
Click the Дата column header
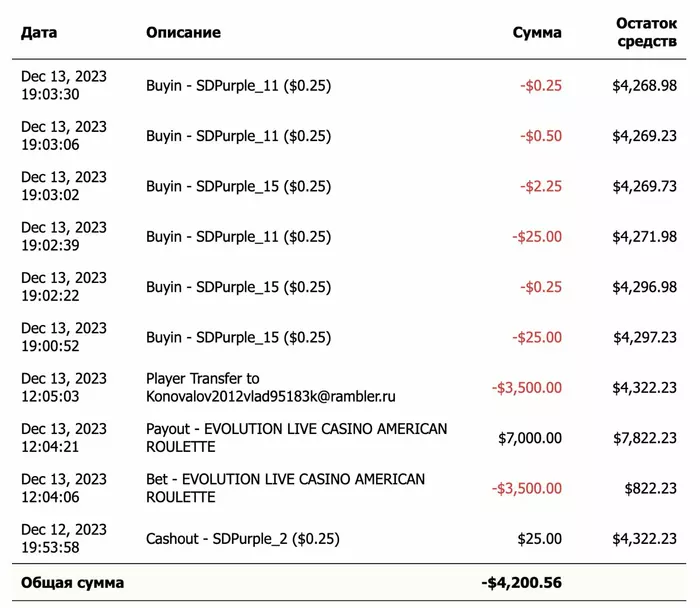pyautogui.click(x=39, y=33)
